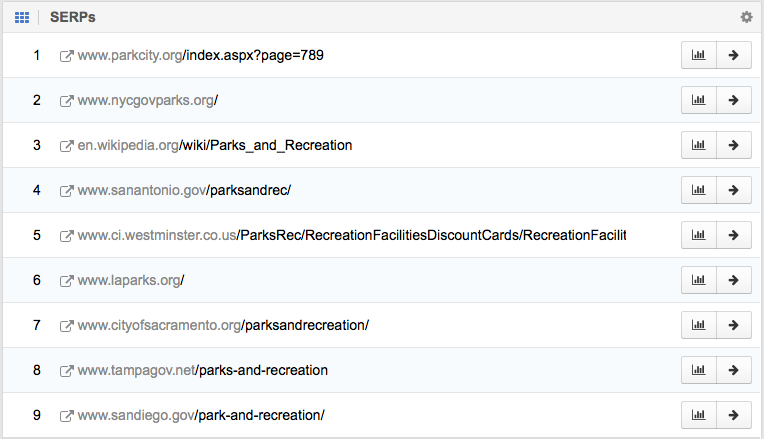Open bar chart for www.parkcity.org result
The image size is (764, 439).
pyautogui.click(x=698, y=55)
